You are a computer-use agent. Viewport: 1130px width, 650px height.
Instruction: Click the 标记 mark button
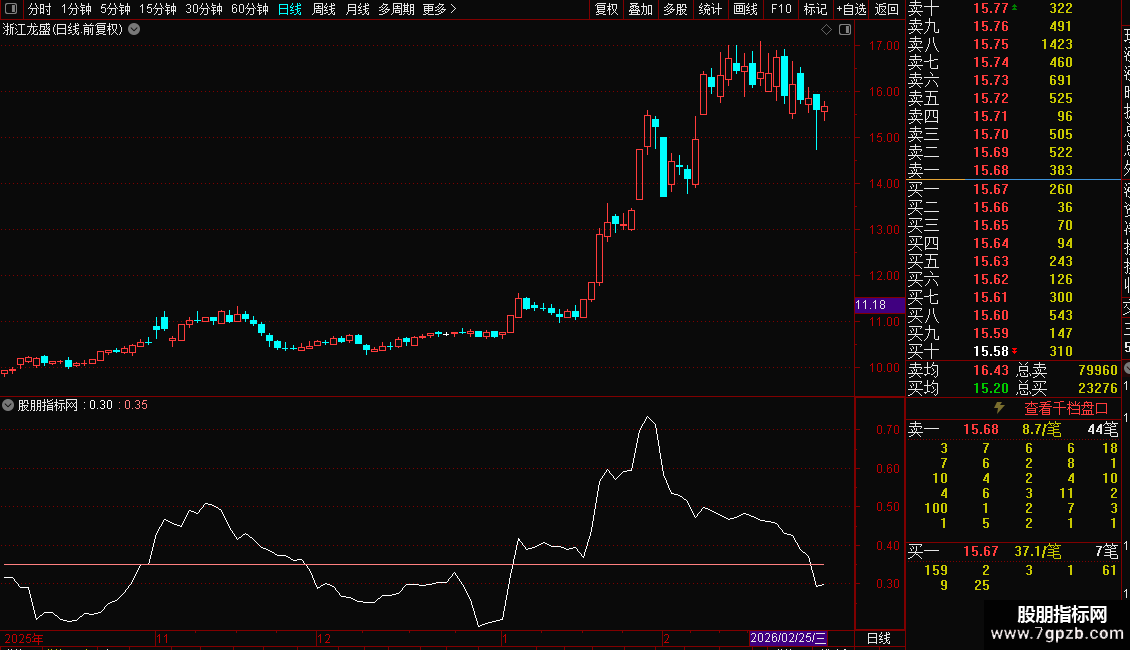815,9
